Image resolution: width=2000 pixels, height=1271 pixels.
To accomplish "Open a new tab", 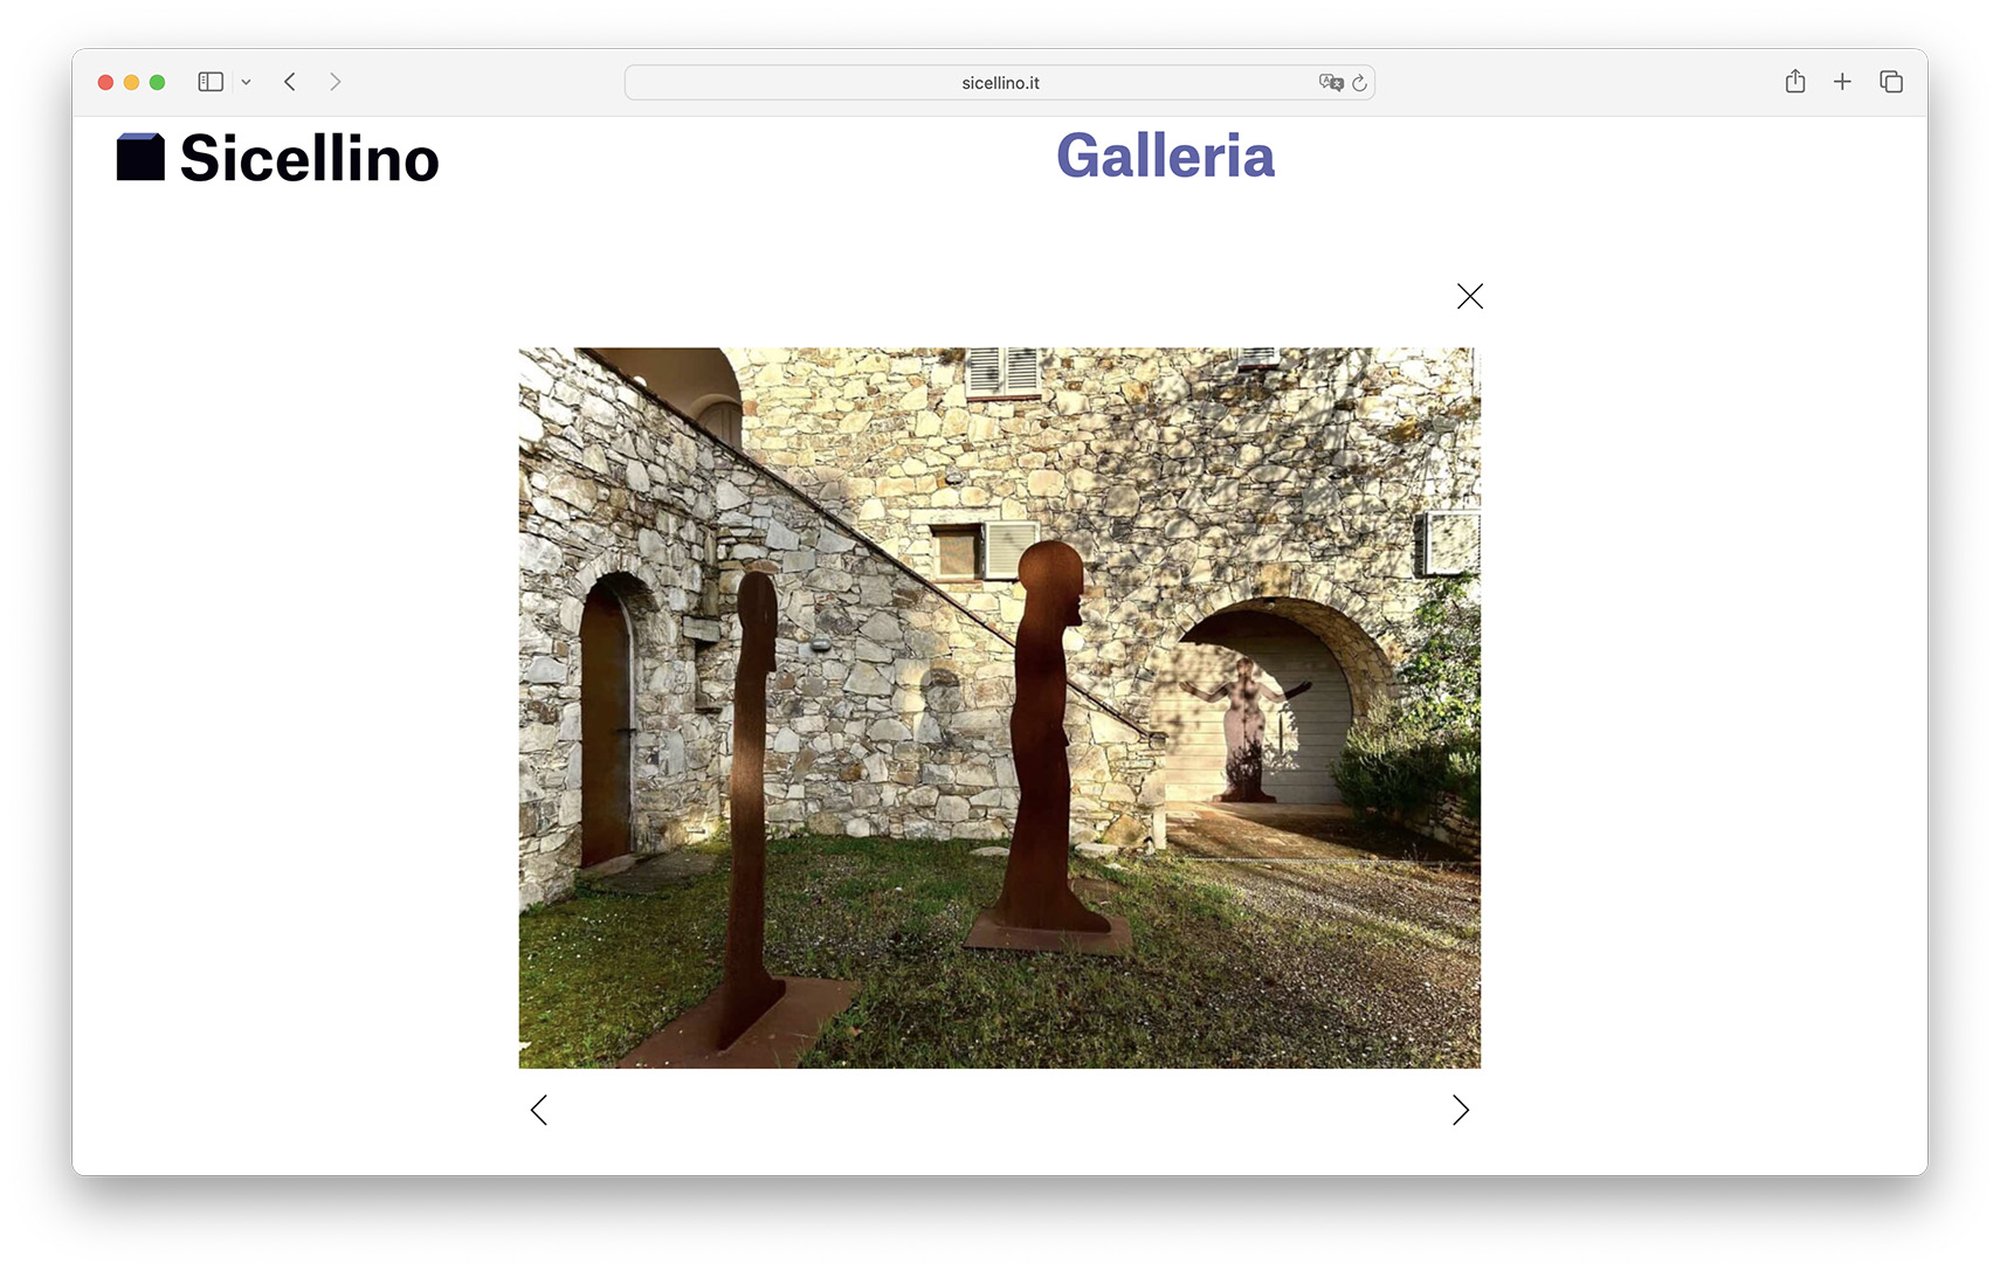I will [1842, 82].
